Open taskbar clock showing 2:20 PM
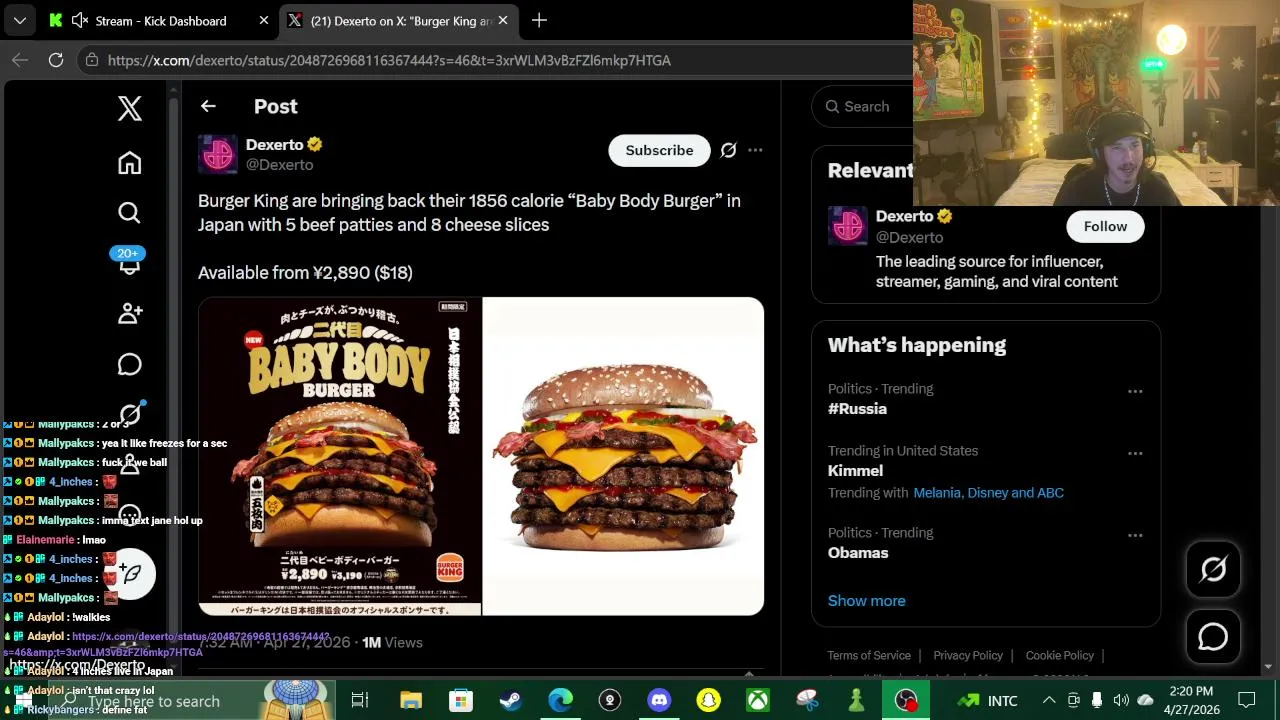 tap(1191, 700)
